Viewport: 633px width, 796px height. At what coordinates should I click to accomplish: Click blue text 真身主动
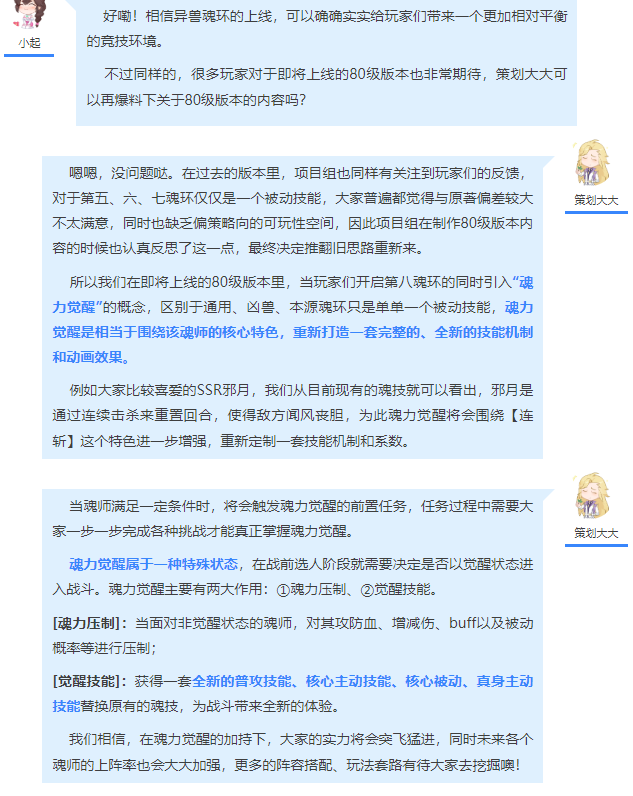(505, 681)
